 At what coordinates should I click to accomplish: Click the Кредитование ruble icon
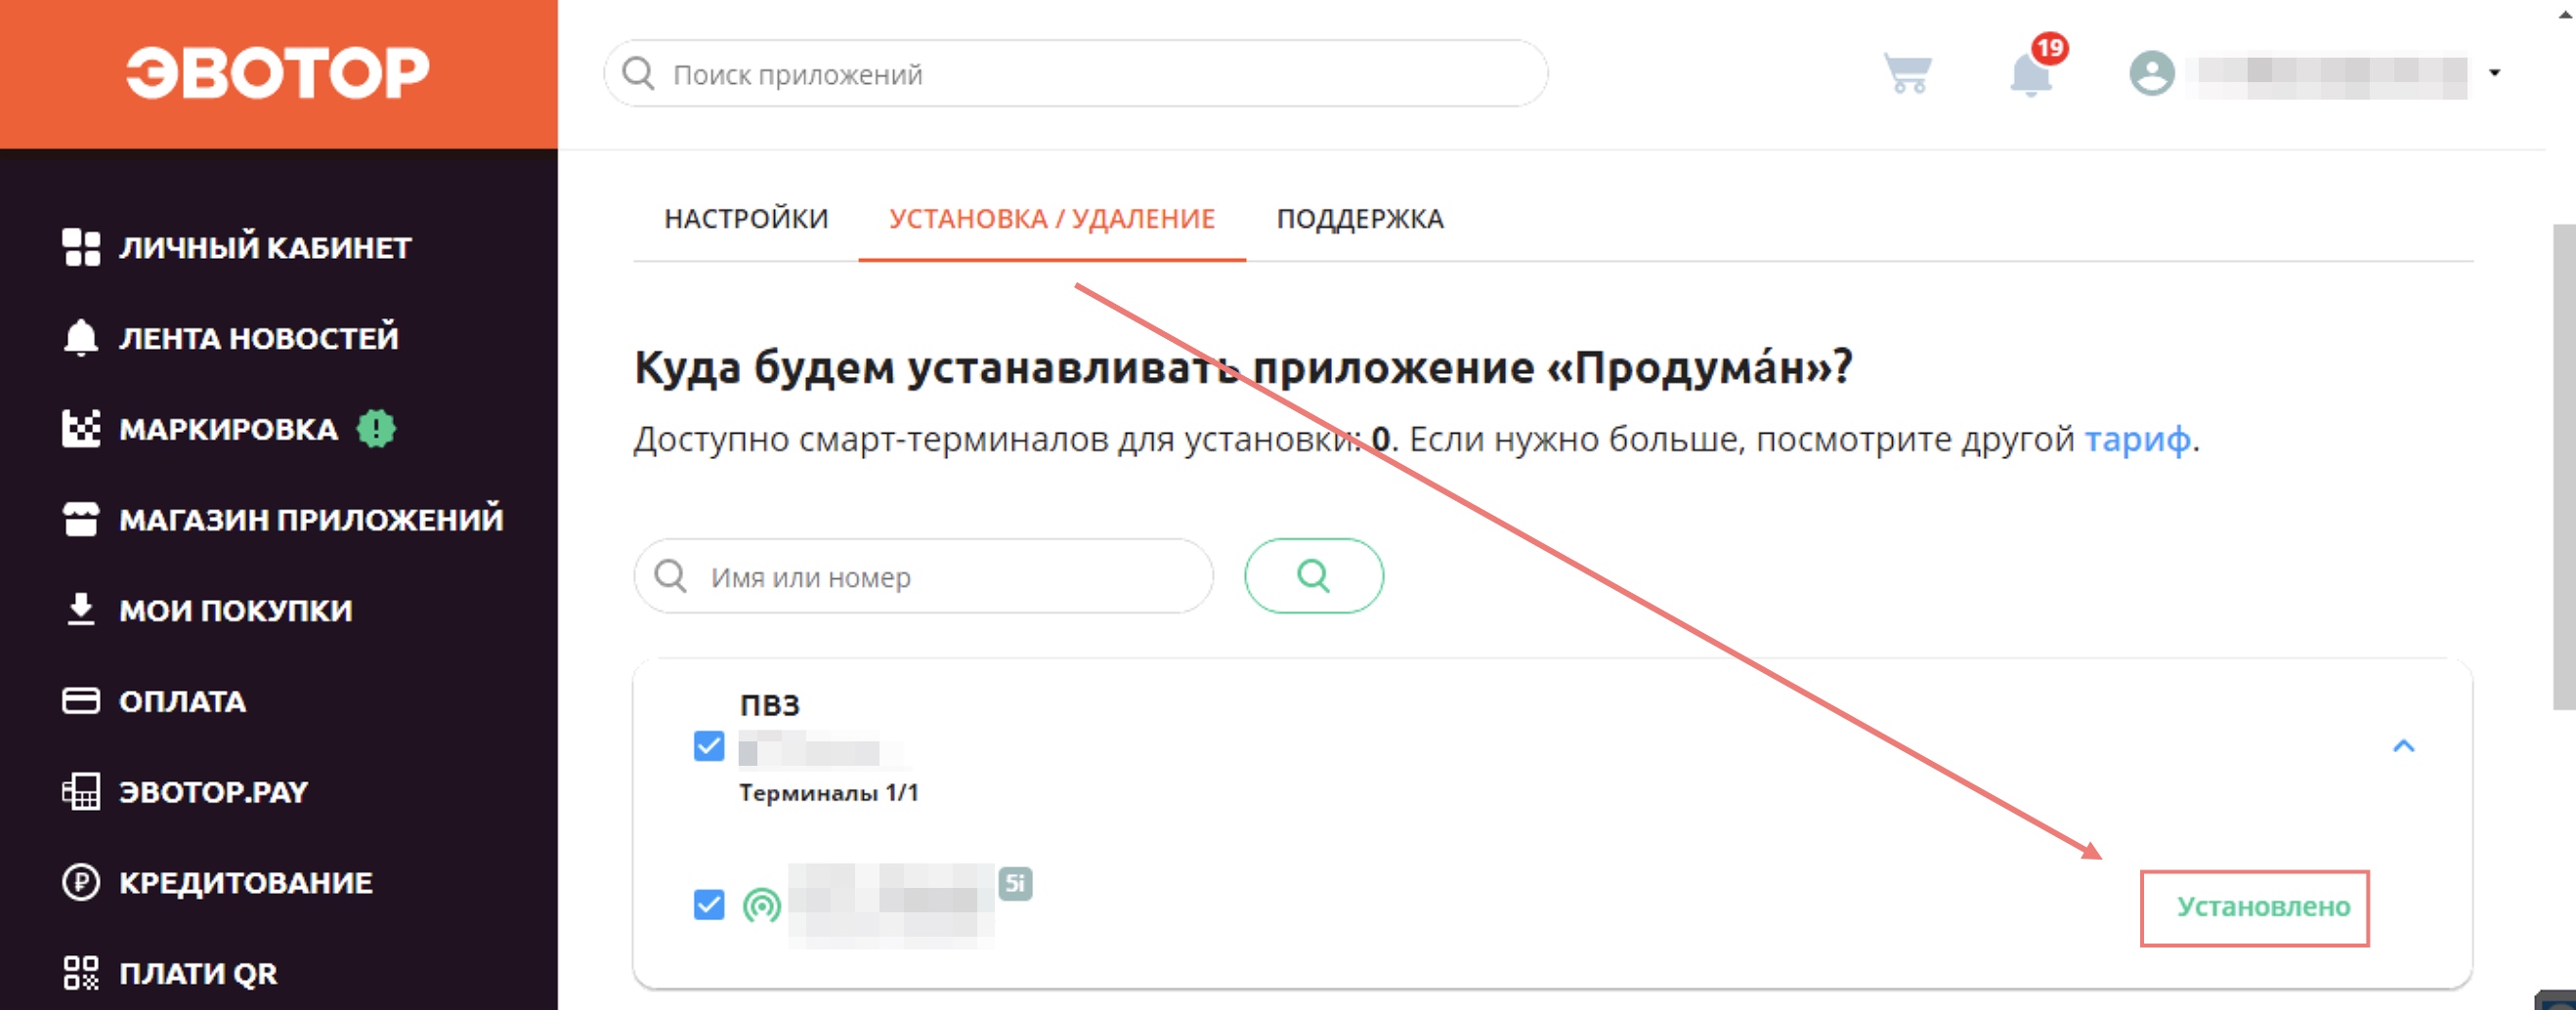pos(81,883)
